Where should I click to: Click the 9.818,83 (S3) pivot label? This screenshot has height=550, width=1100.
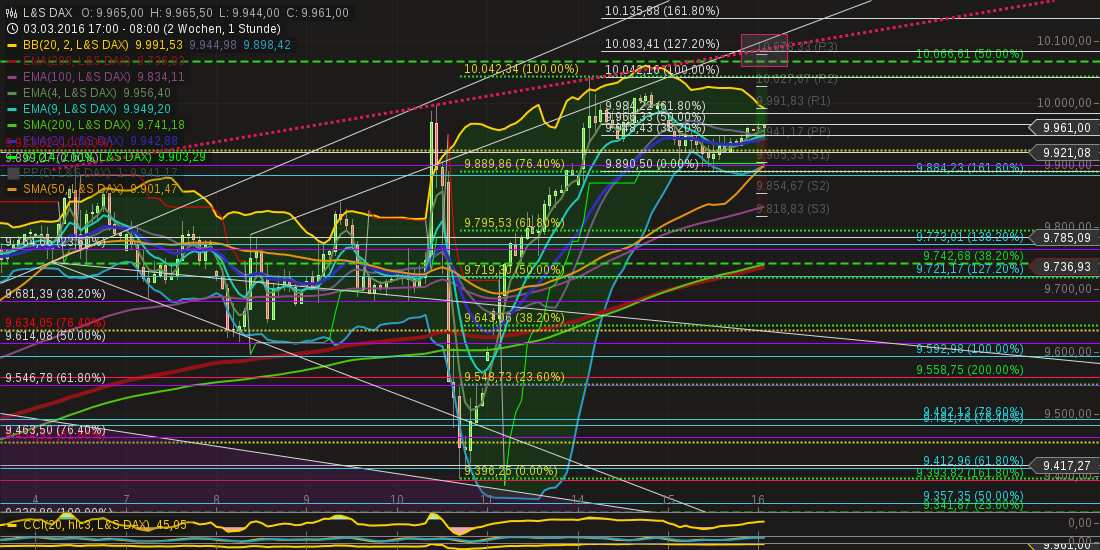(793, 208)
